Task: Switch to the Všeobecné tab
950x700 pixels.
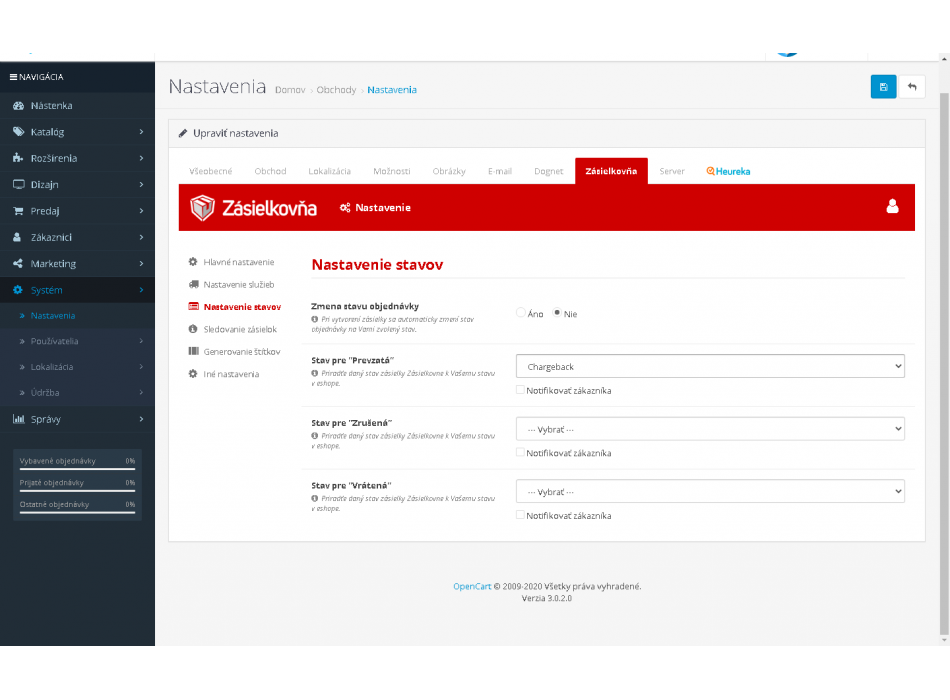Action: (x=210, y=172)
